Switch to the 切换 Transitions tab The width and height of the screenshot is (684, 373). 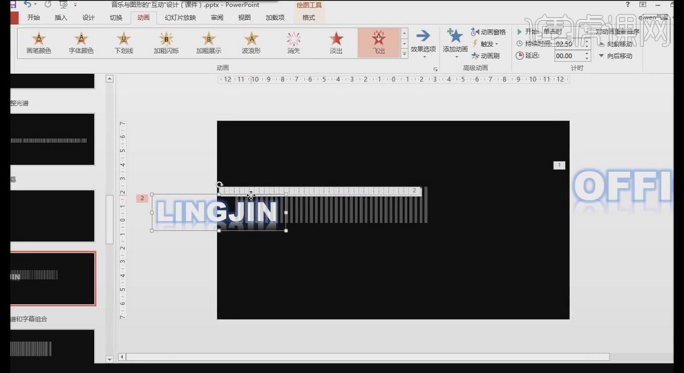click(116, 17)
